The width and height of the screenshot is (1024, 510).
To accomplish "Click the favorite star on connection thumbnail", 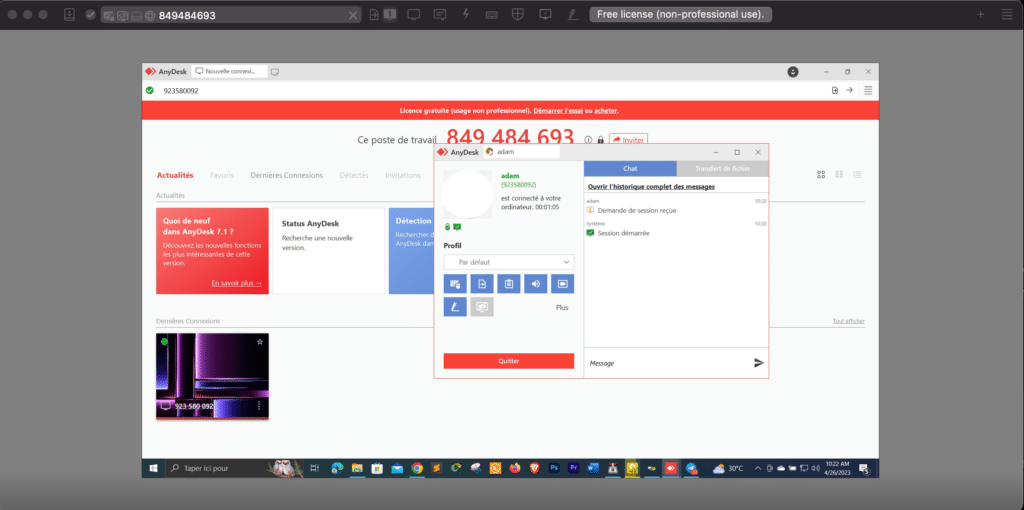I will click(x=260, y=342).
